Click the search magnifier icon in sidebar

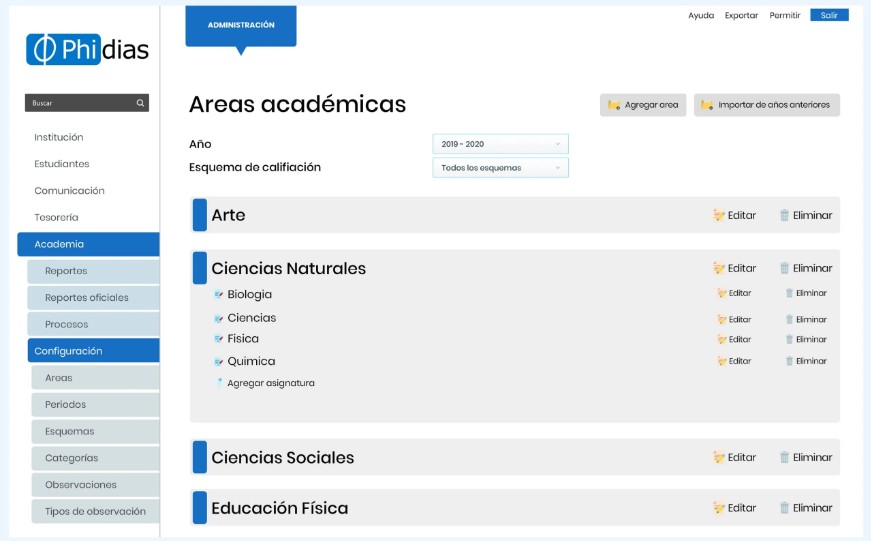(x=140, y=103)
